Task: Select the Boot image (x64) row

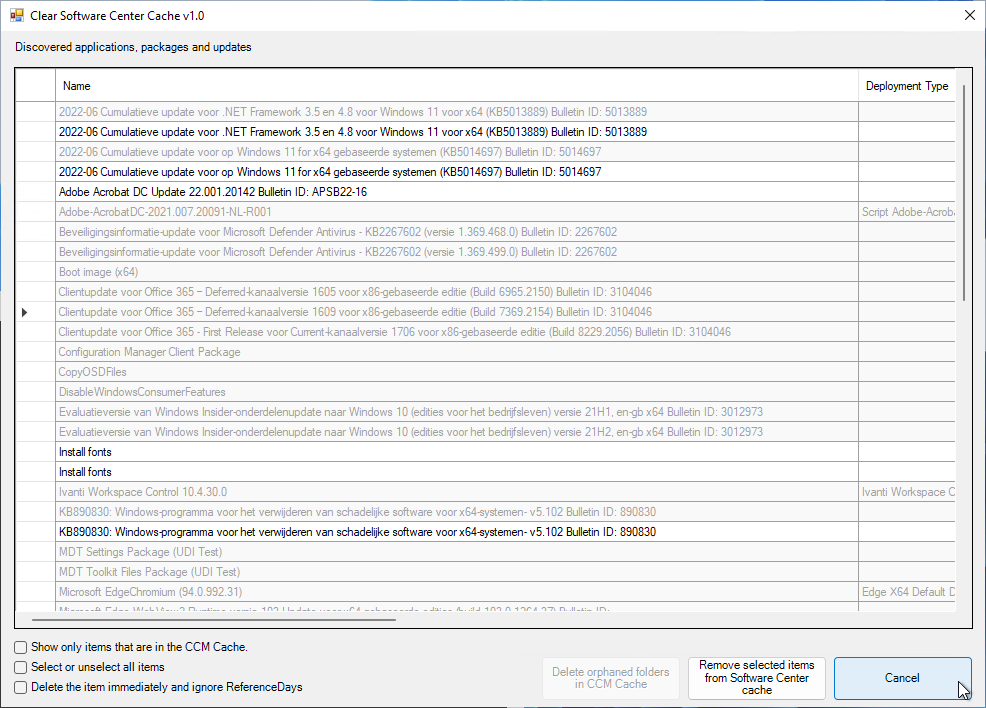Action: tap(98, 272)
